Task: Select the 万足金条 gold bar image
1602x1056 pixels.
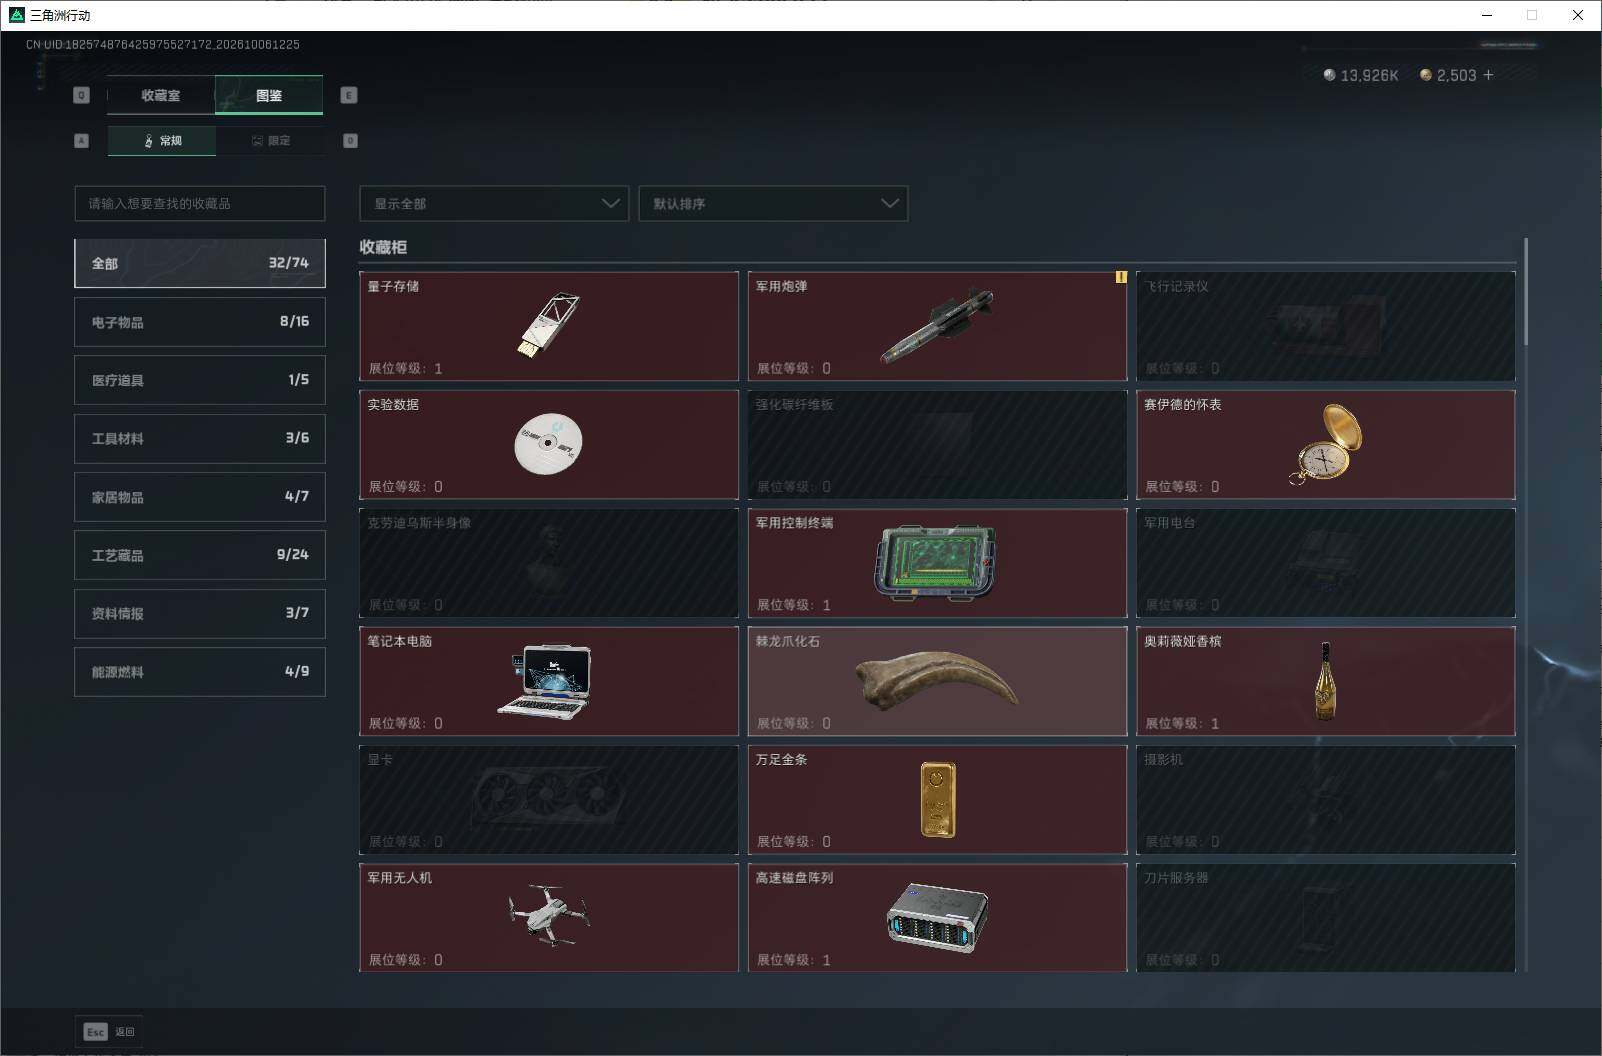Action: (x=938, y=799)
